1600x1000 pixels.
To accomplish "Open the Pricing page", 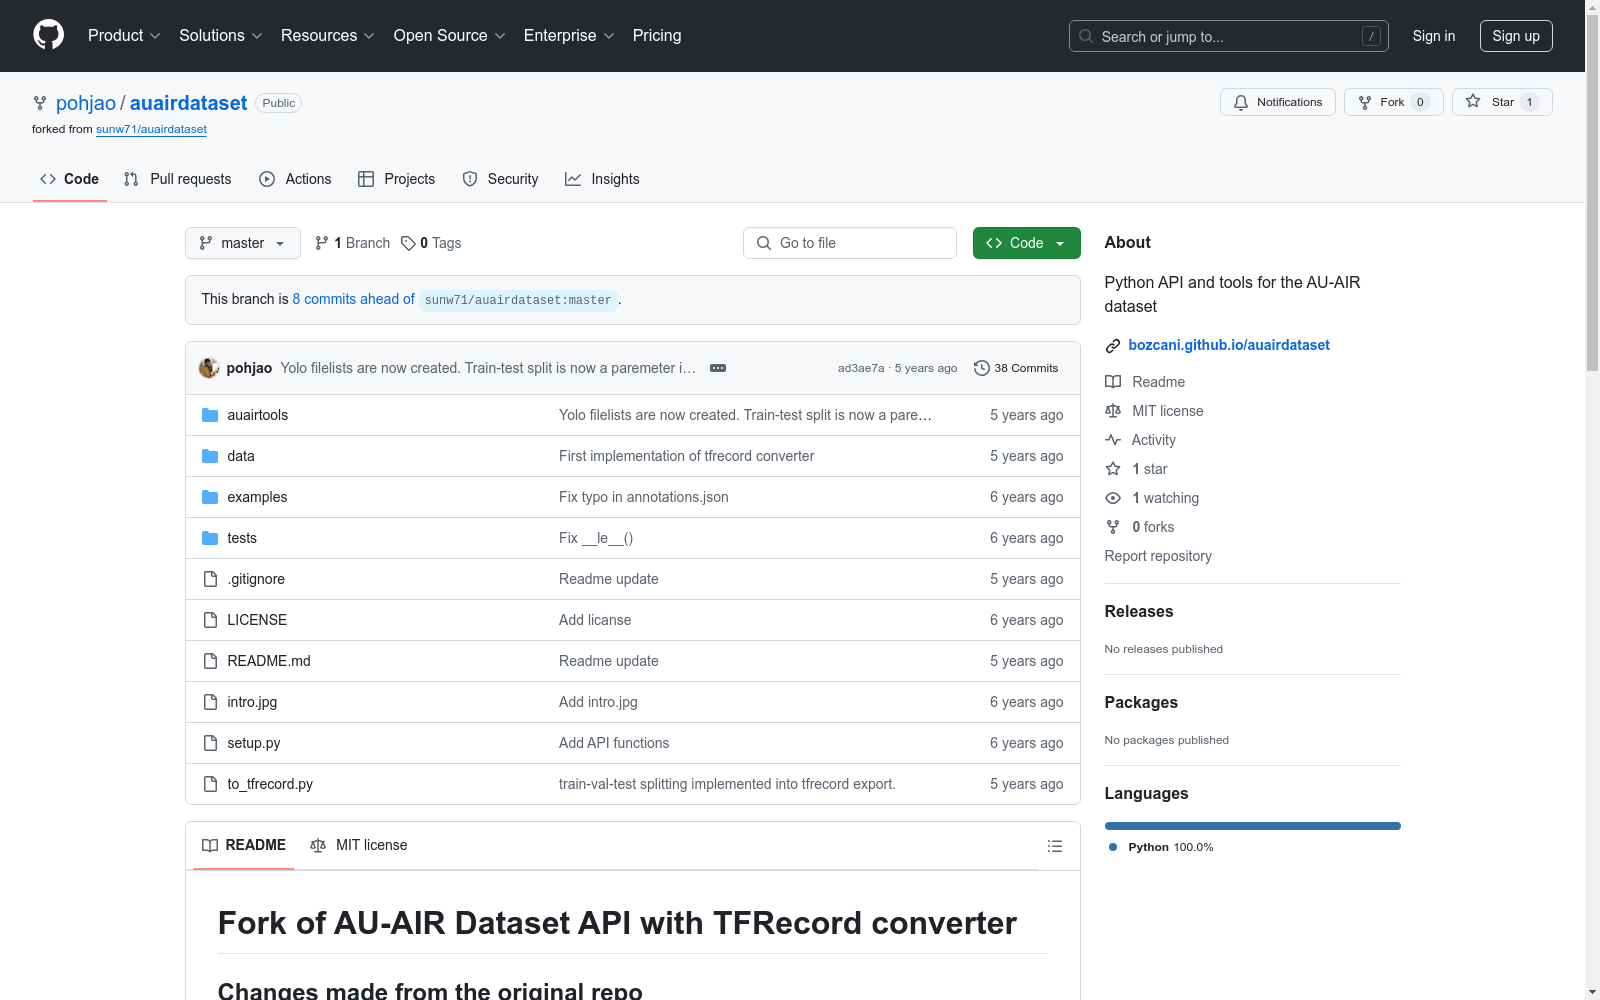I will click(x=657, y=35).
